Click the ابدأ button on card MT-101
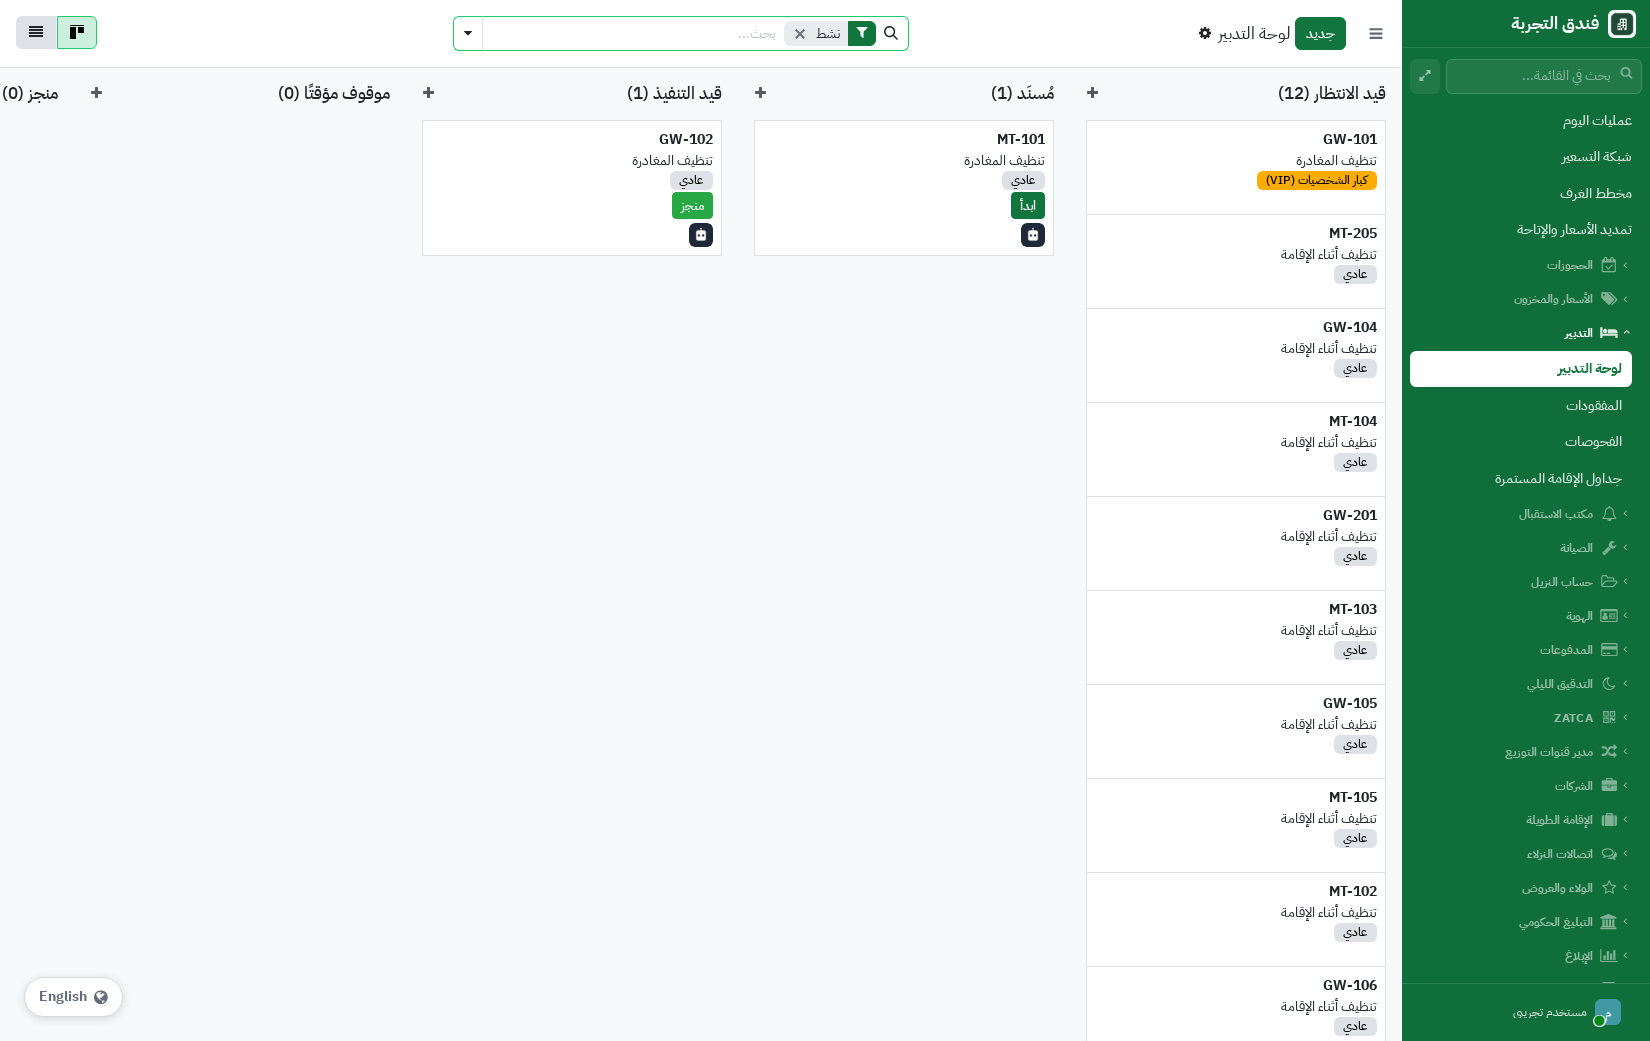The height and width of the screenshot is (1041, 1650). pyautogui.click(x=1027, y=206)
